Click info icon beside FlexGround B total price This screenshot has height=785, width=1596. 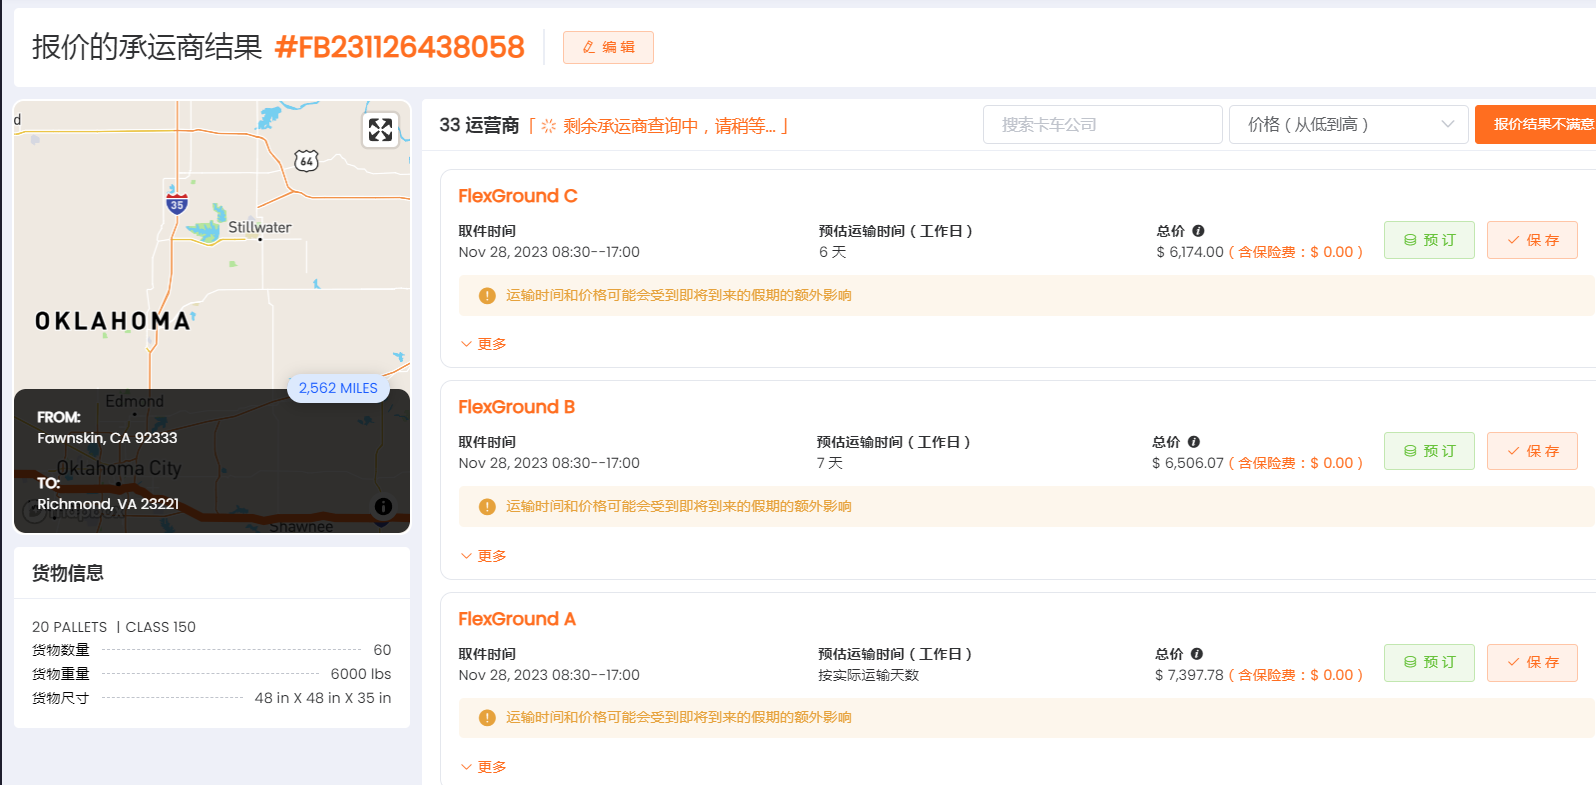1194,442
